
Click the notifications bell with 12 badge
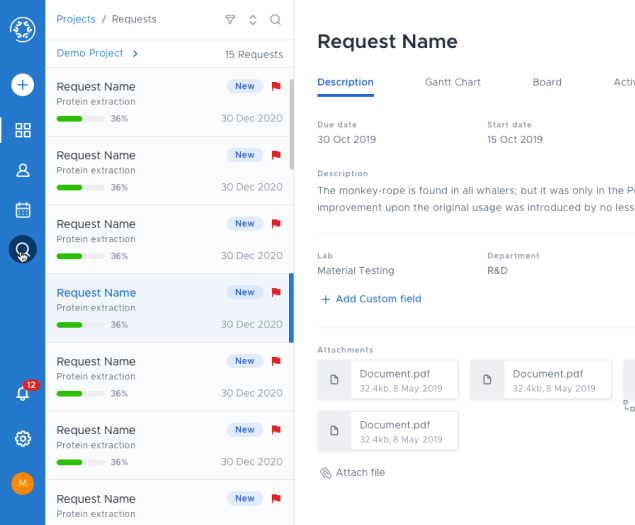click(22, 393)
